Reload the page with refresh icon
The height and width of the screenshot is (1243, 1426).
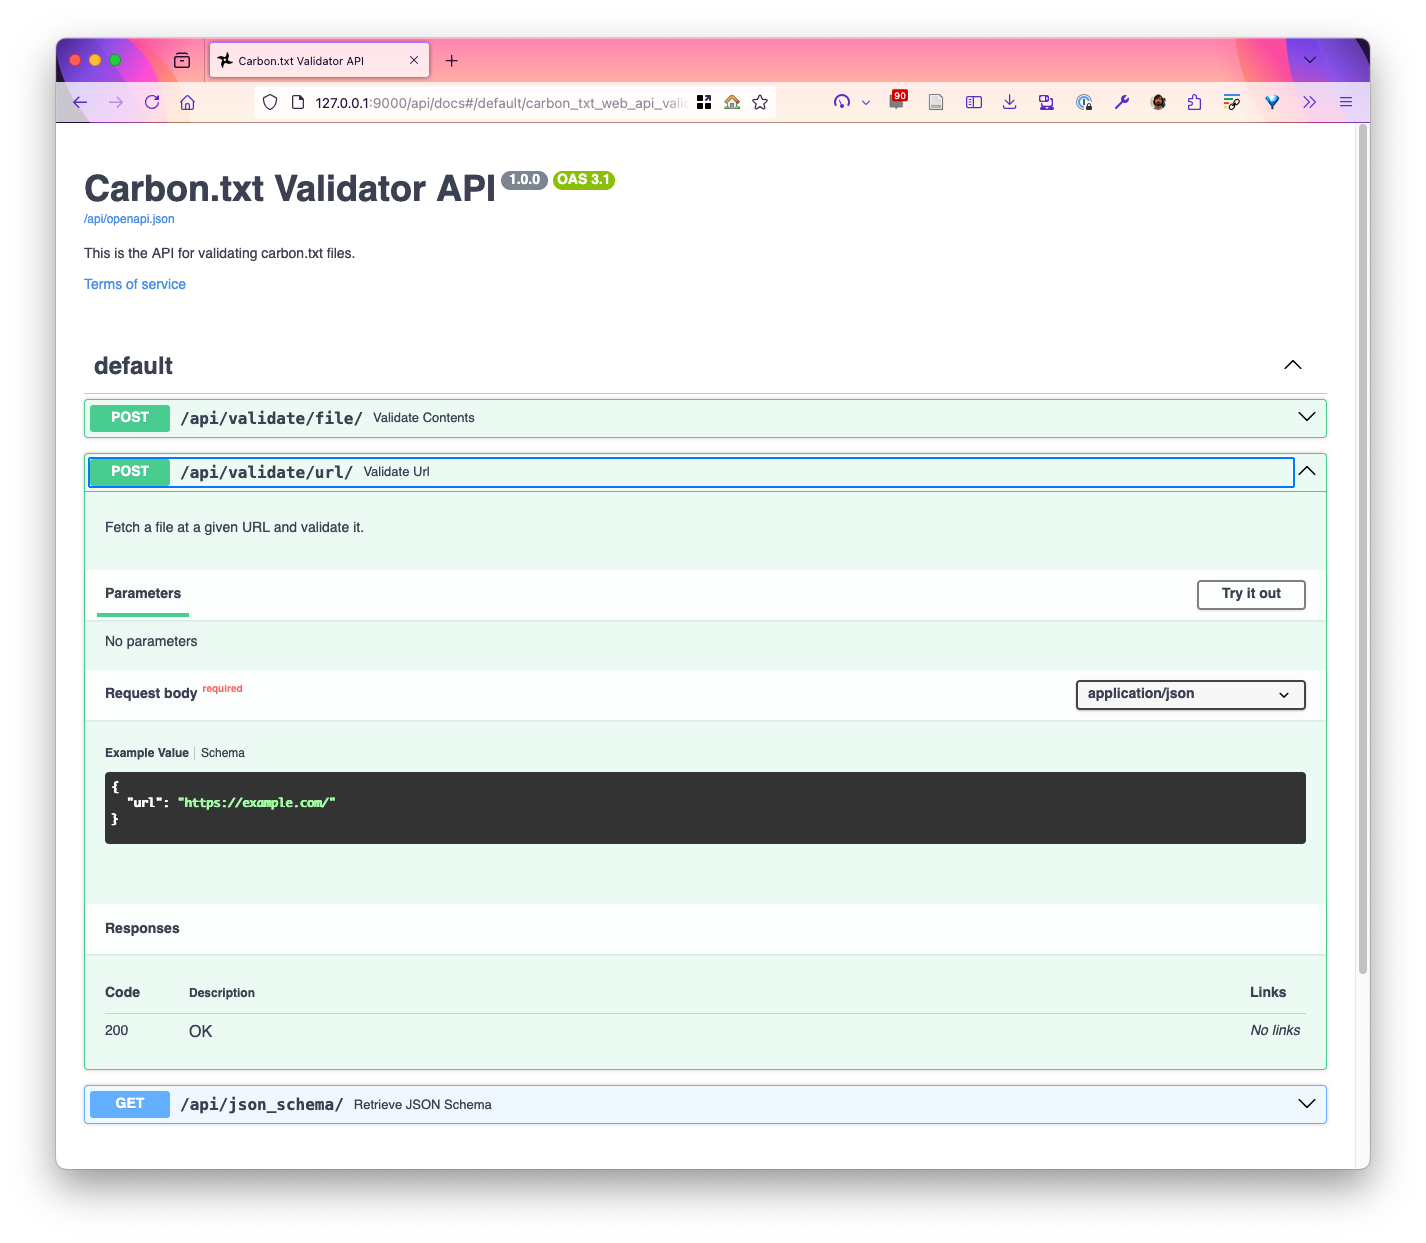point(152,102)
